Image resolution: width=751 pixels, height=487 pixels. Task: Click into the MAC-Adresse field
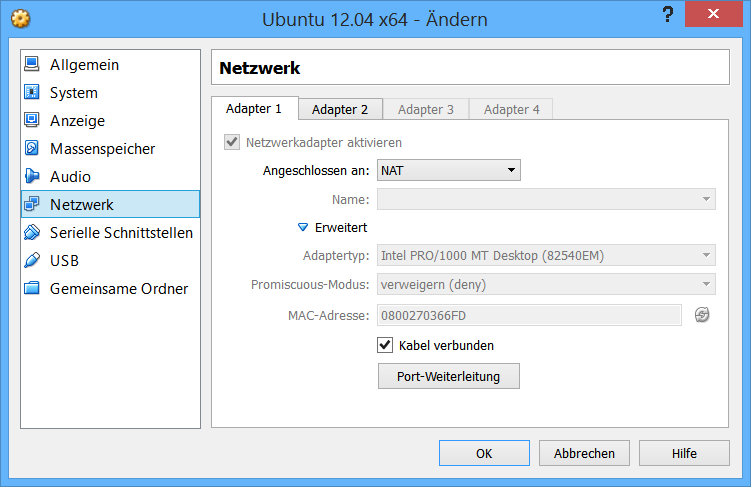(x=528, y=316)
